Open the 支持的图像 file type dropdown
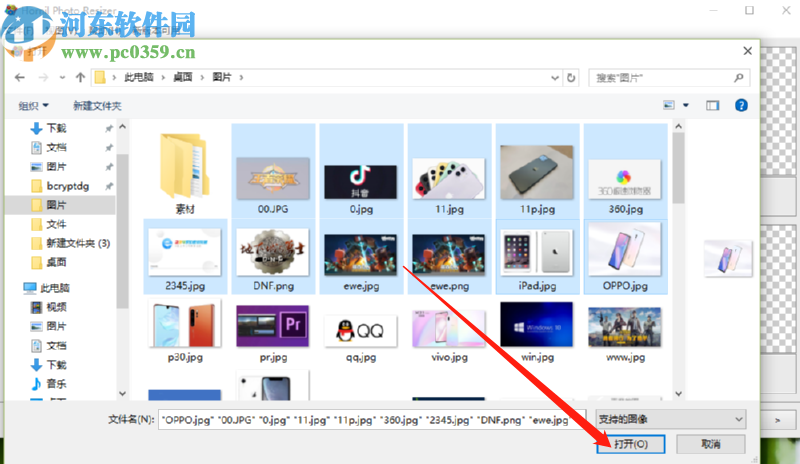800x464 pixels. click(671, 420)
